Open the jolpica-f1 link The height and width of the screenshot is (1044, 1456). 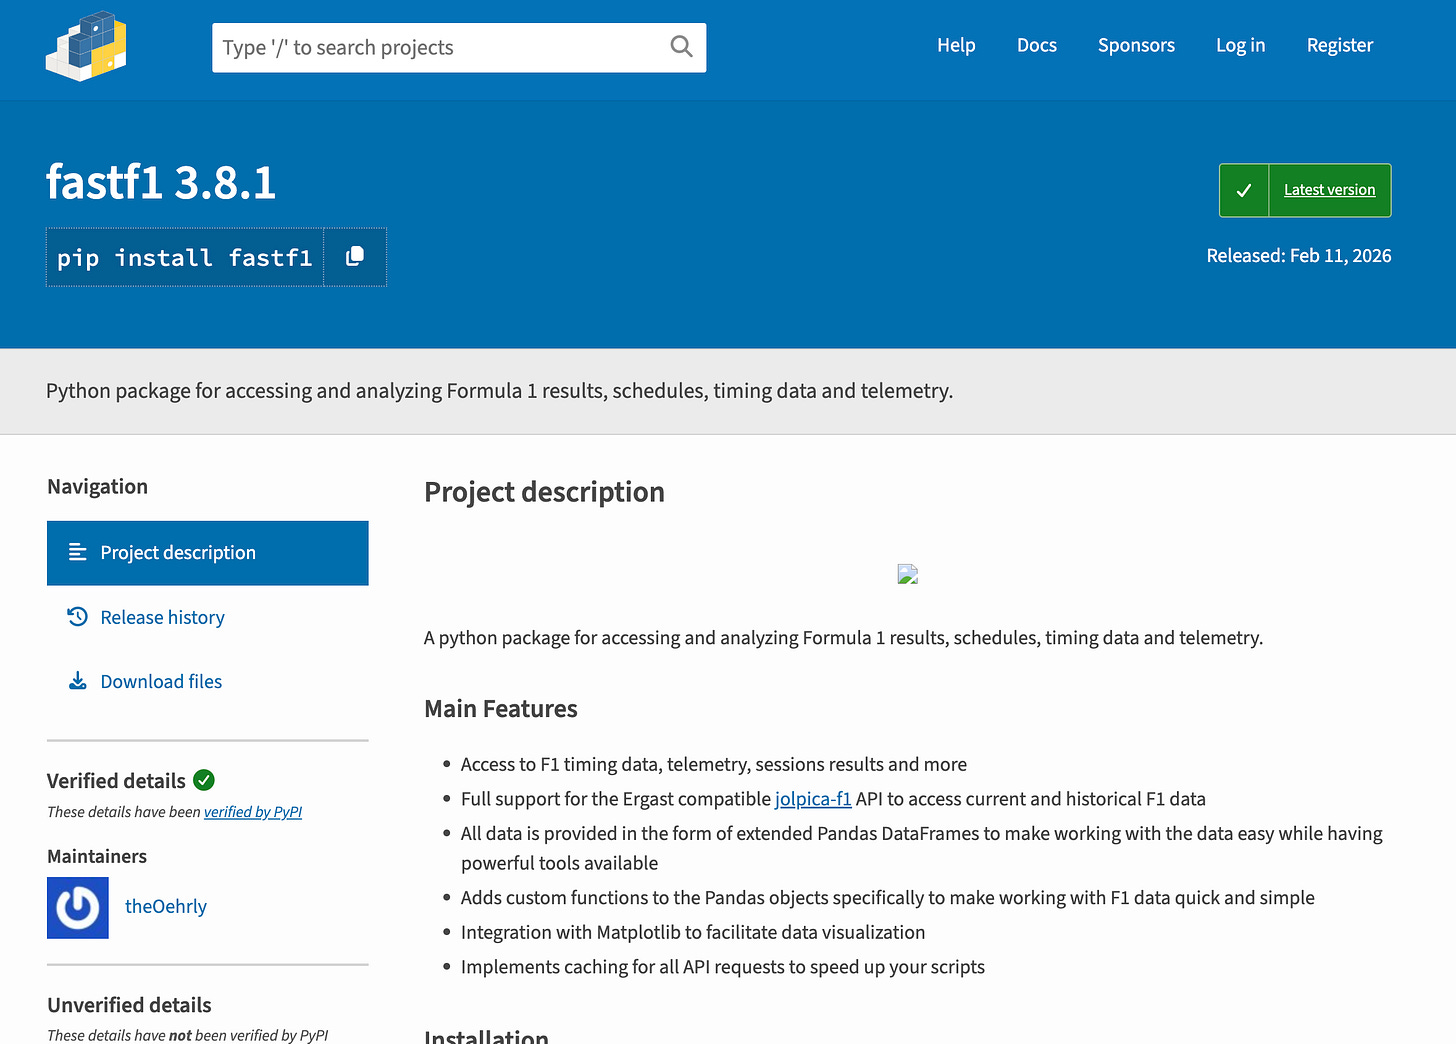(x=813, y=799)
